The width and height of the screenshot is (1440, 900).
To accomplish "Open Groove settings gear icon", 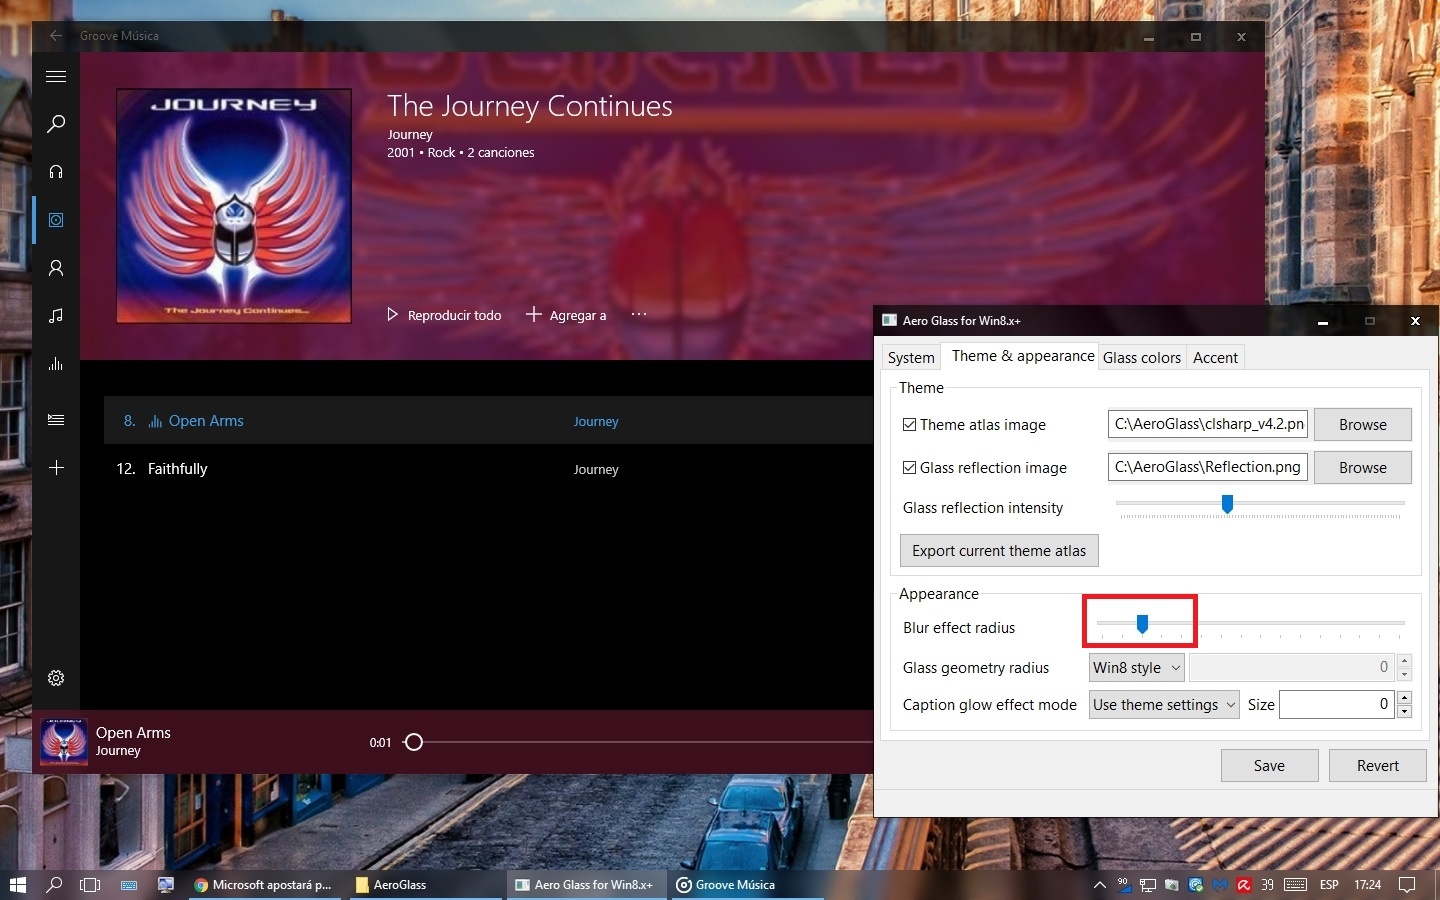I will (56, 678).
